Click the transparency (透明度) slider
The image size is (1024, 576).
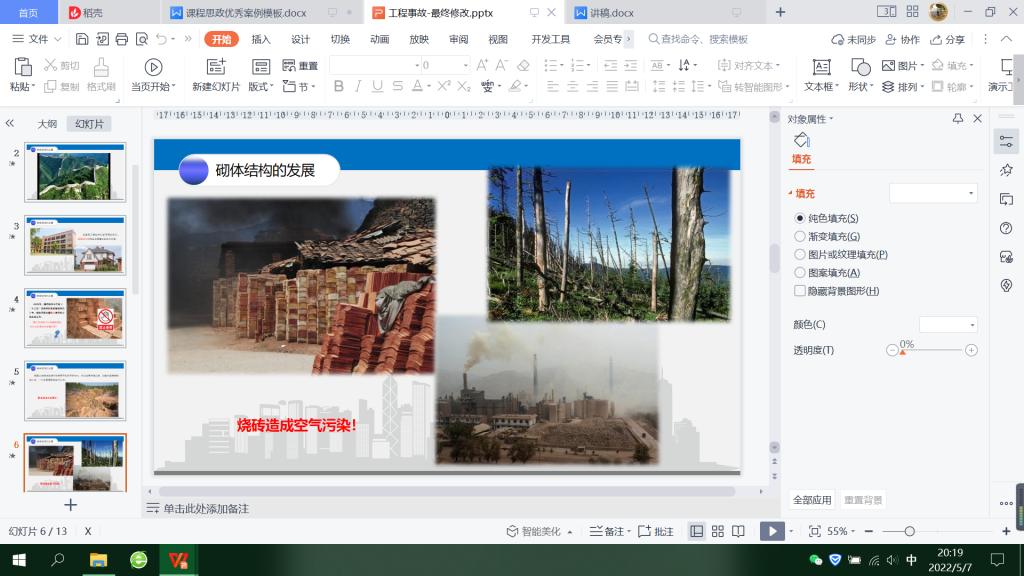(x=931, y=351)
